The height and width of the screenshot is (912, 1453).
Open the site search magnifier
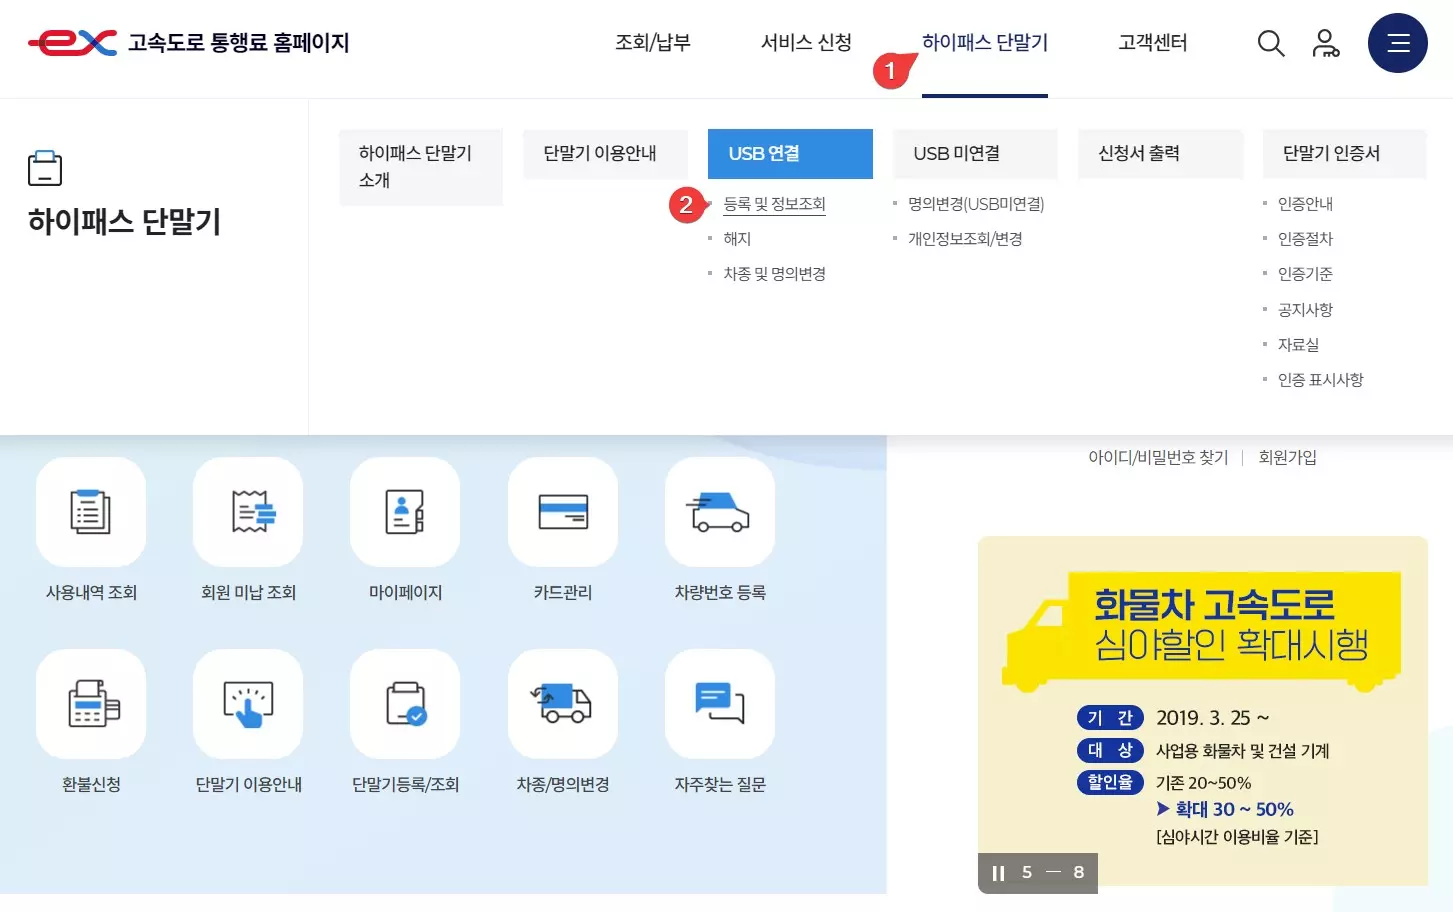(x=1270, y=43)
